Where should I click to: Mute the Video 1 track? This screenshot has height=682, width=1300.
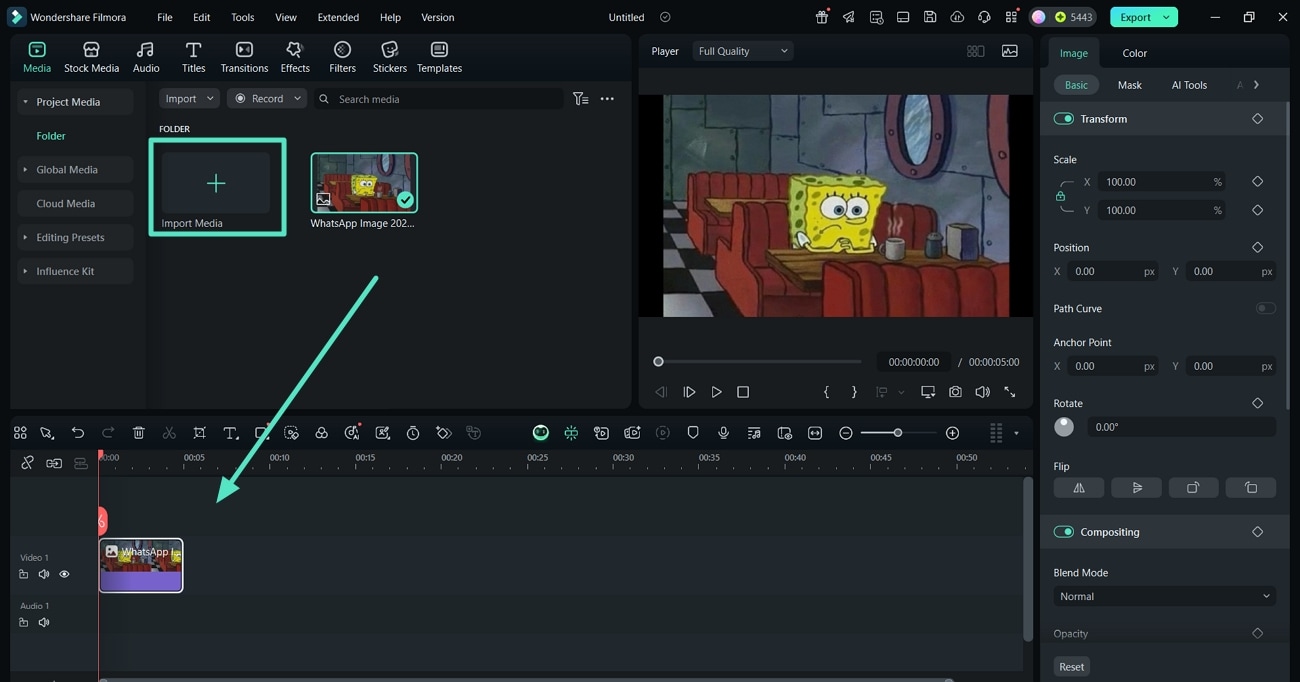pos(44,574)
